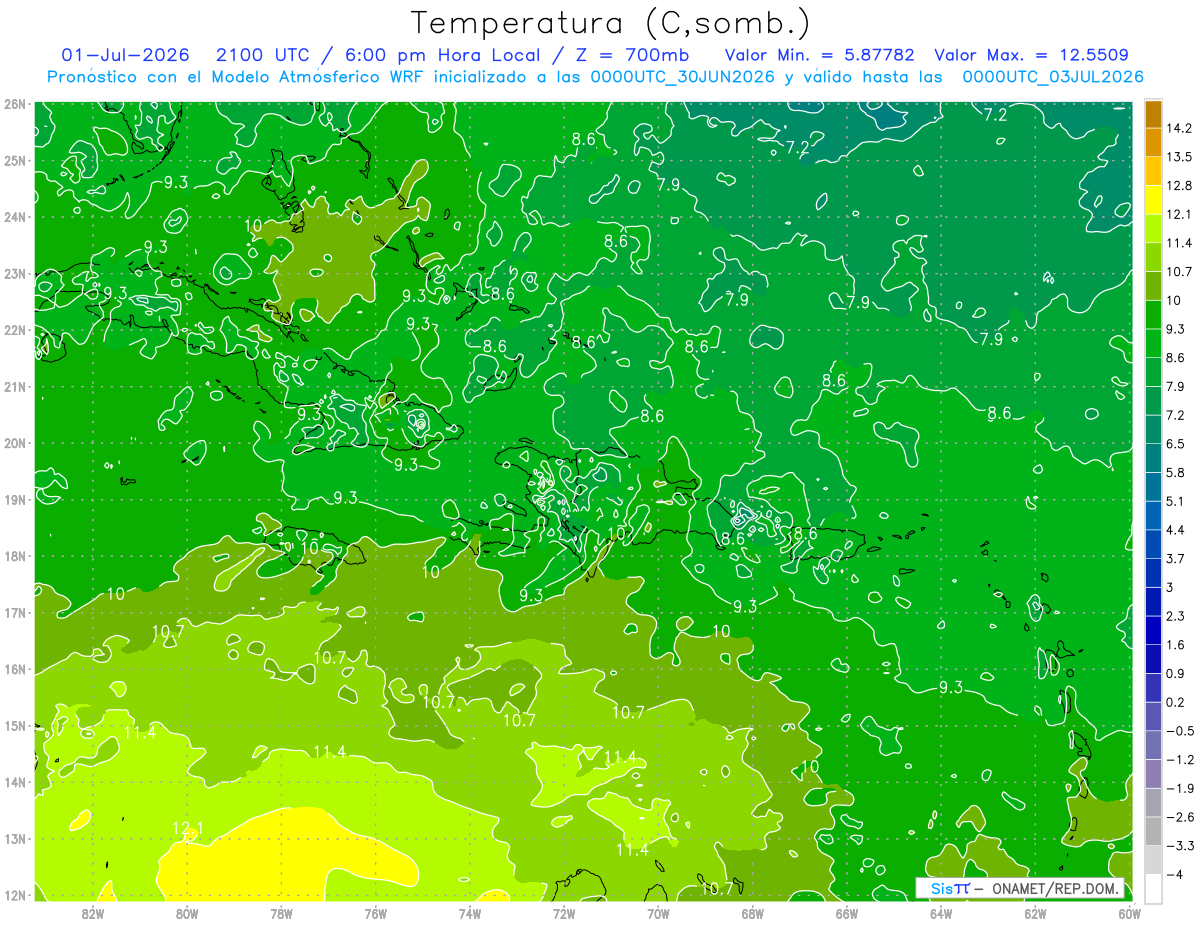Click the colorbar label "4.4"
The width and height of the screenshot is (1200, 927).
1176,529
